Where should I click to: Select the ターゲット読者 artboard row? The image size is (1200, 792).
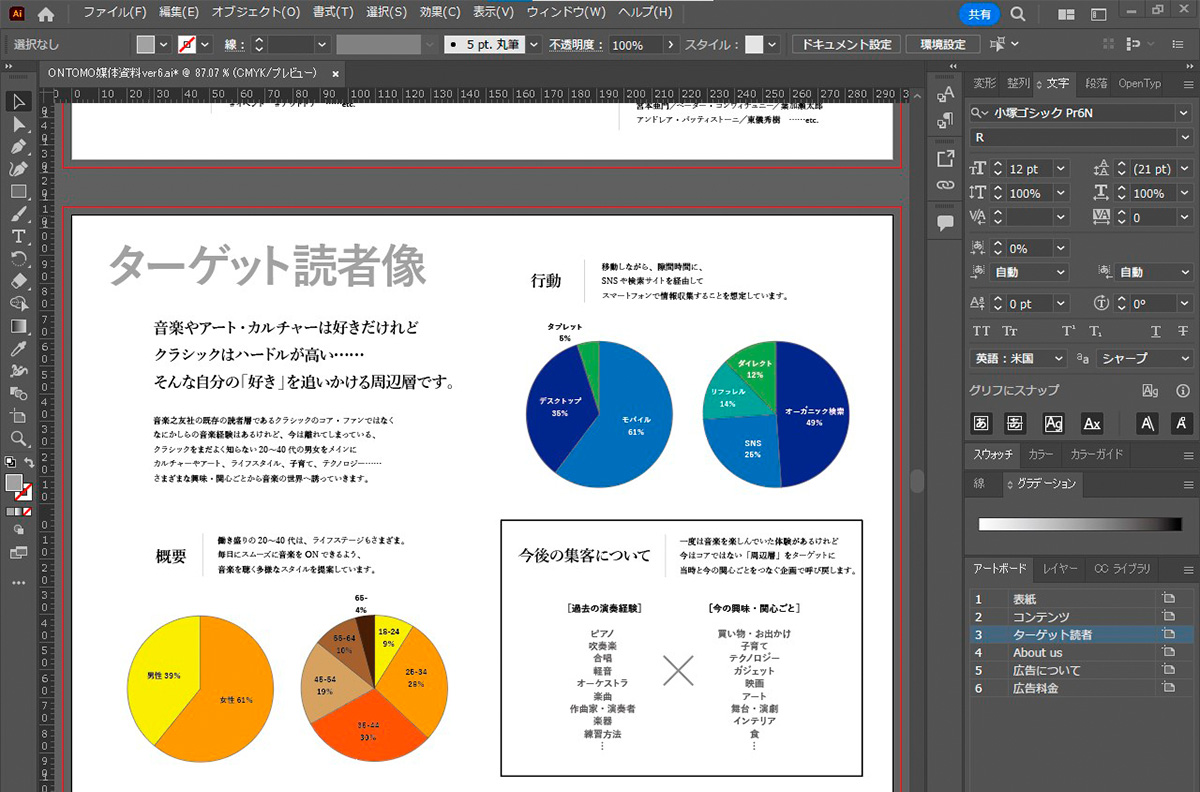pos(1080,635)
